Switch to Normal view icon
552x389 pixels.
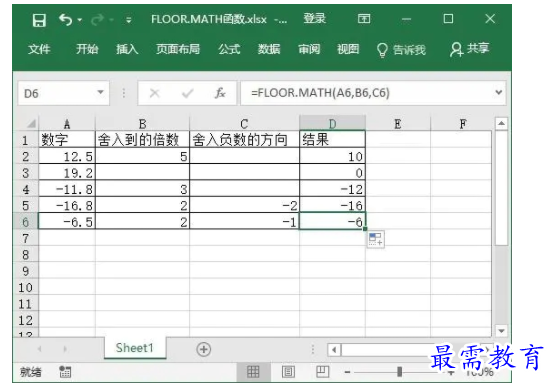[x=253, y=371]
